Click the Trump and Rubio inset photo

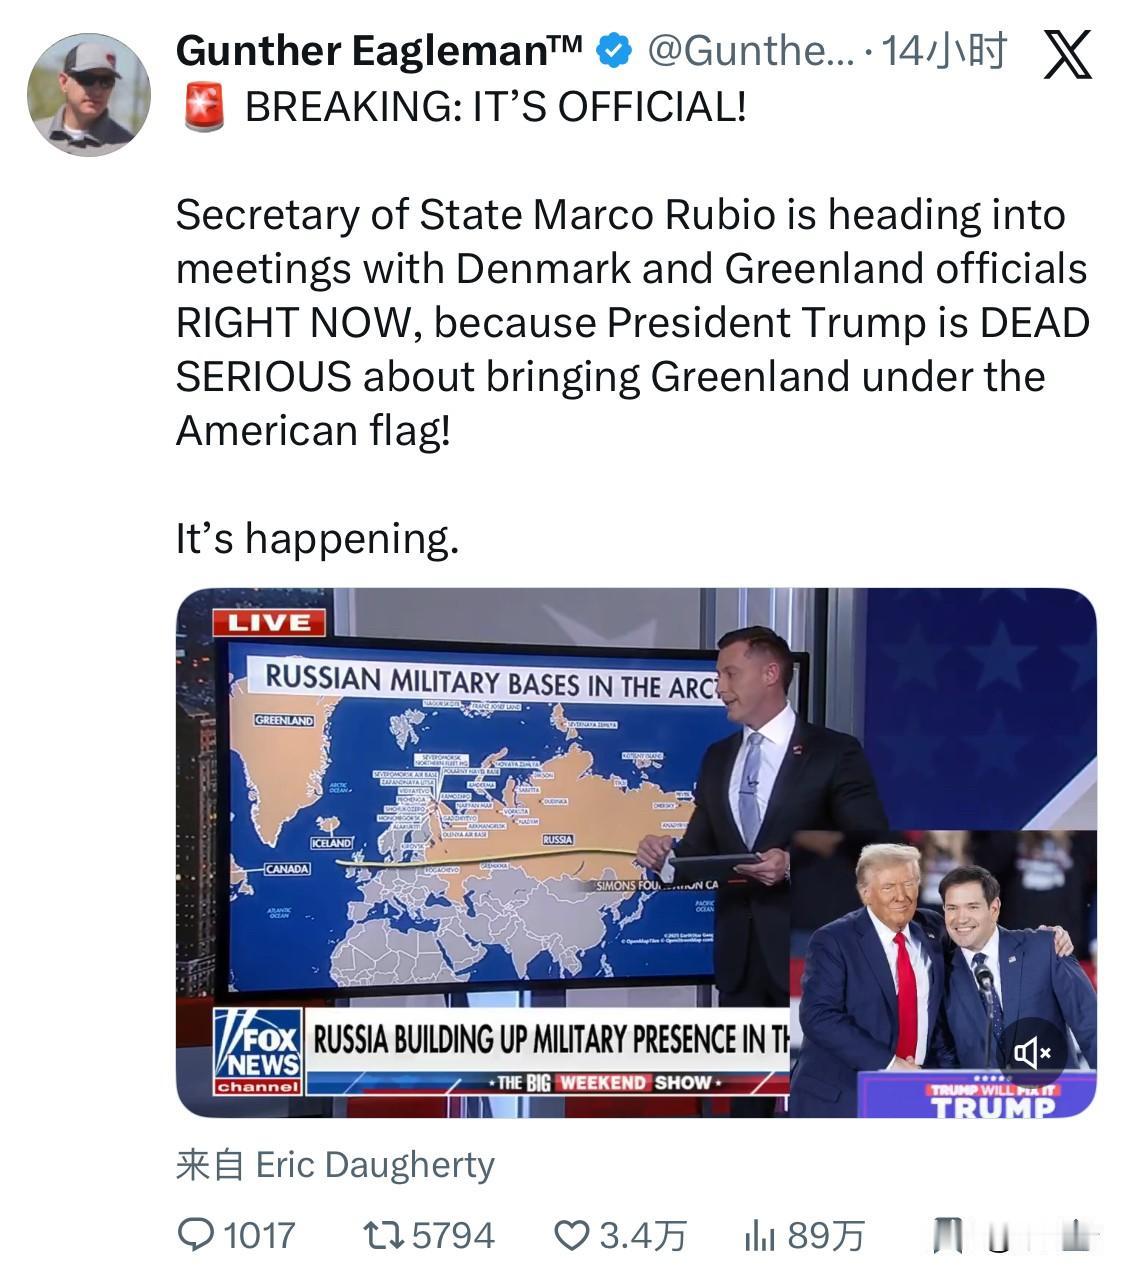943,973
